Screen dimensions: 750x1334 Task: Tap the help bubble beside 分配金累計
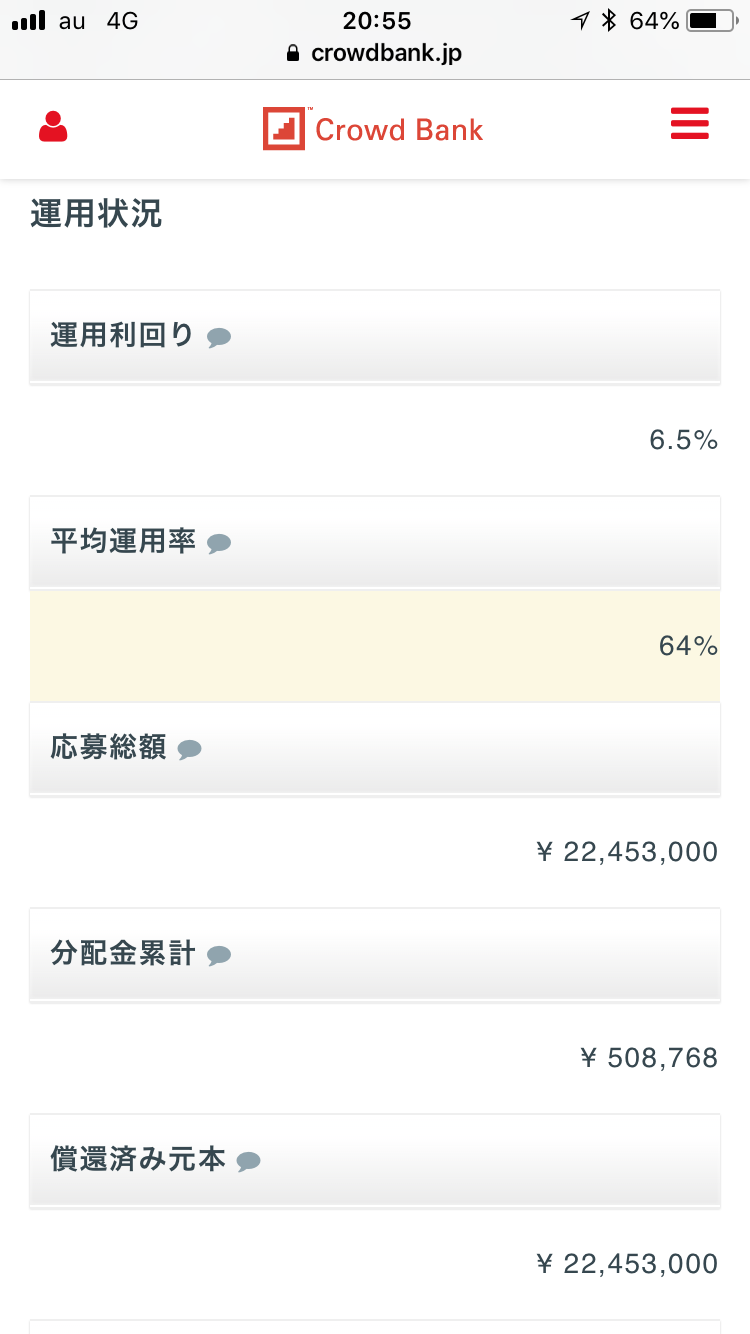pos(219,956)
